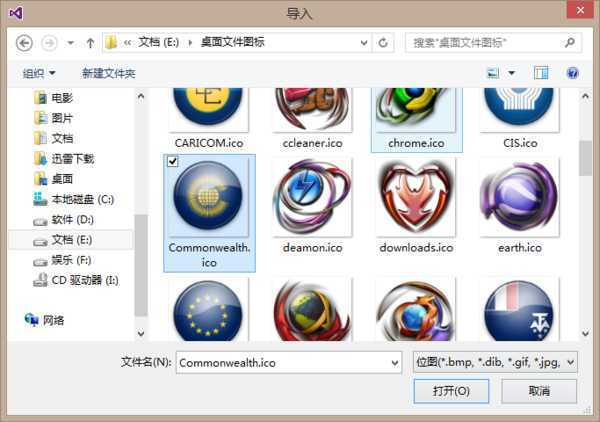
Task: Refresh the current folder view
Action: coord(383,43)
